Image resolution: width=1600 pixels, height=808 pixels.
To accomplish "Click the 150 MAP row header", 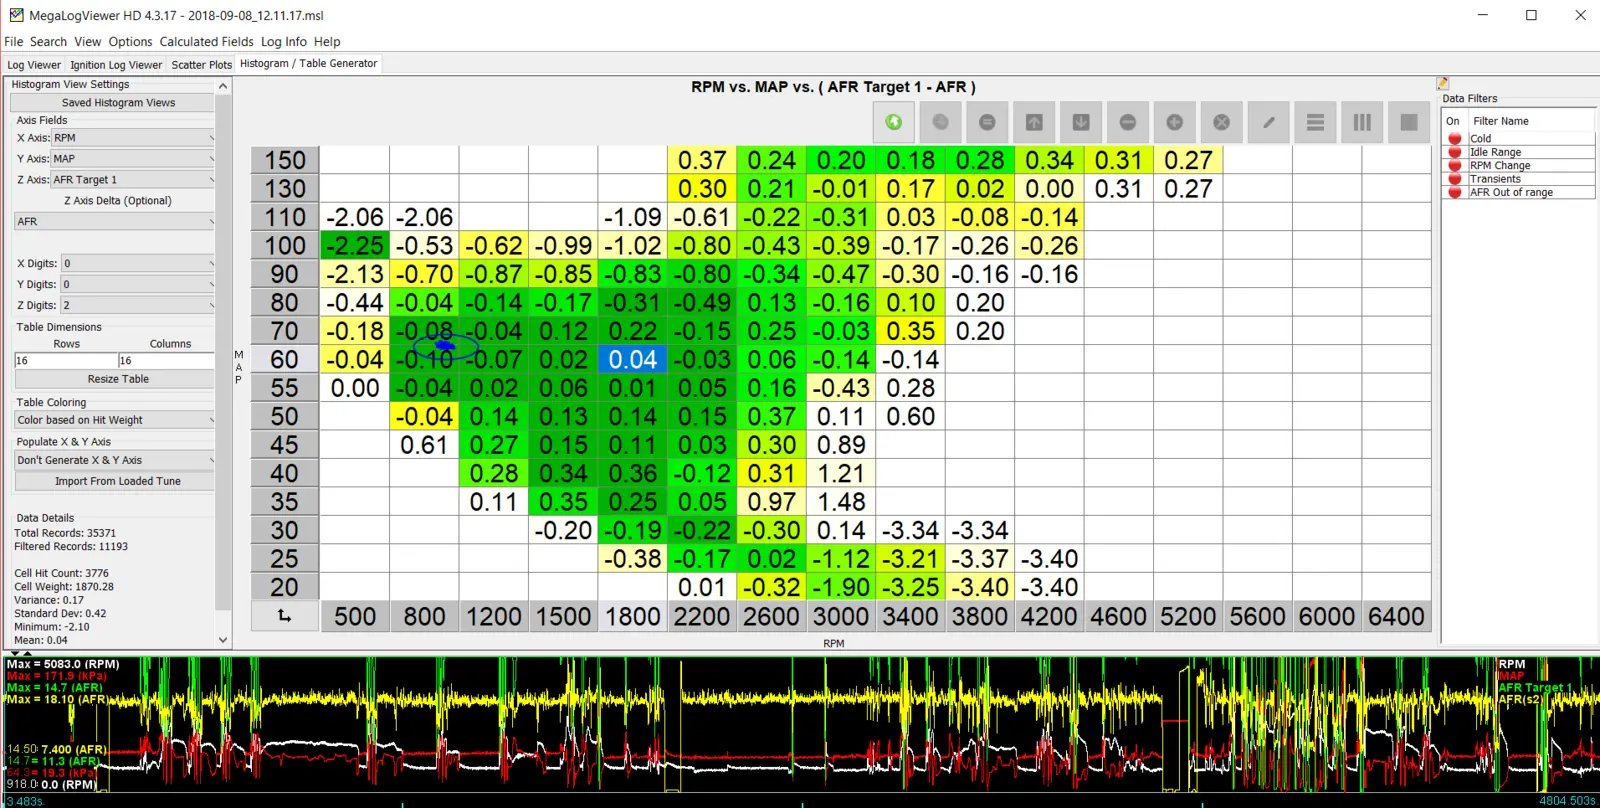I will (x=285, y=160).
